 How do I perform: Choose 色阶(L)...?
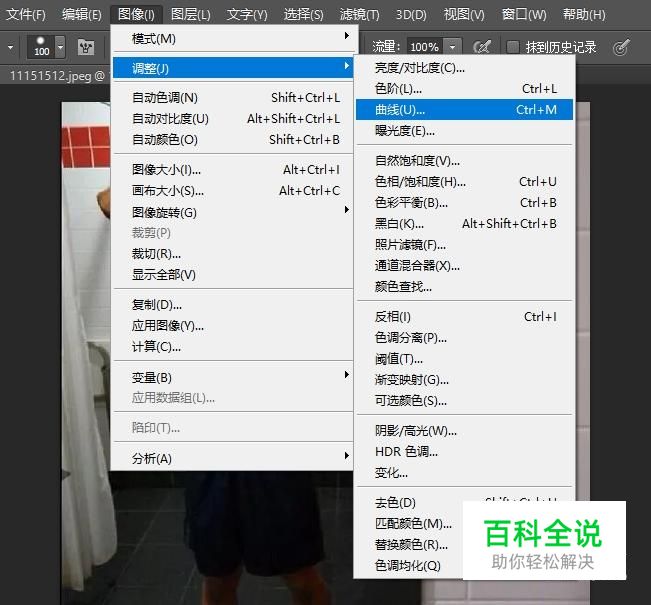[464, 88]
